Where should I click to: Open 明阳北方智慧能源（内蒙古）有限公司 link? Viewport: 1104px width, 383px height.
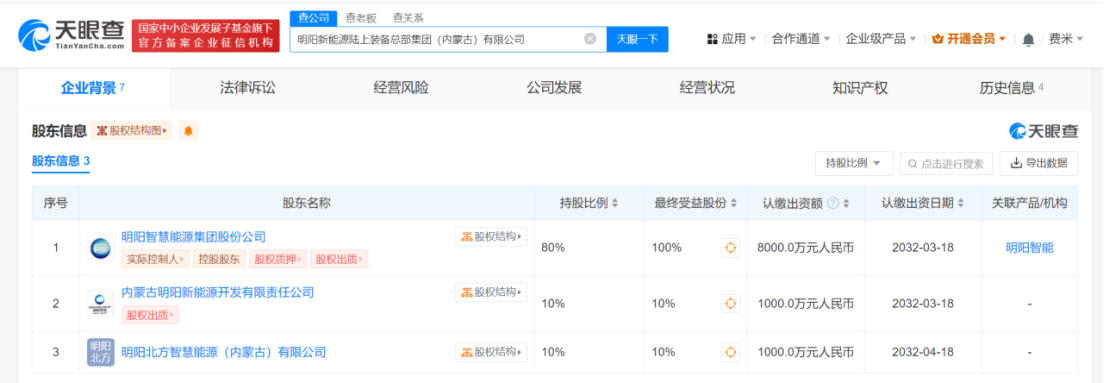224,352
